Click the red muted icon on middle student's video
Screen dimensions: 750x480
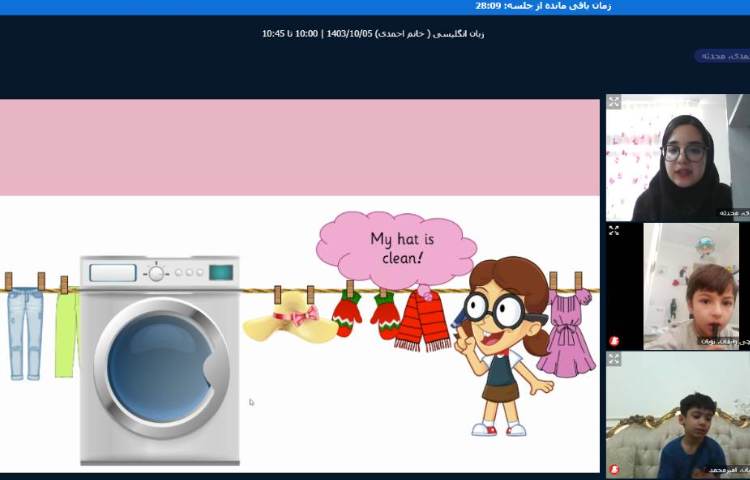(x=614, y=341)
